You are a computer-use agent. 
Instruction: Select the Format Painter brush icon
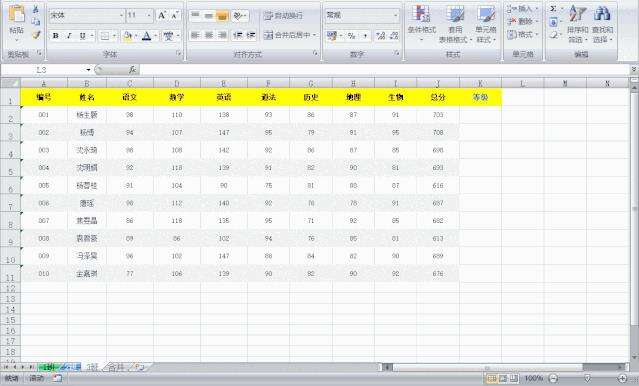click(36, 34)
